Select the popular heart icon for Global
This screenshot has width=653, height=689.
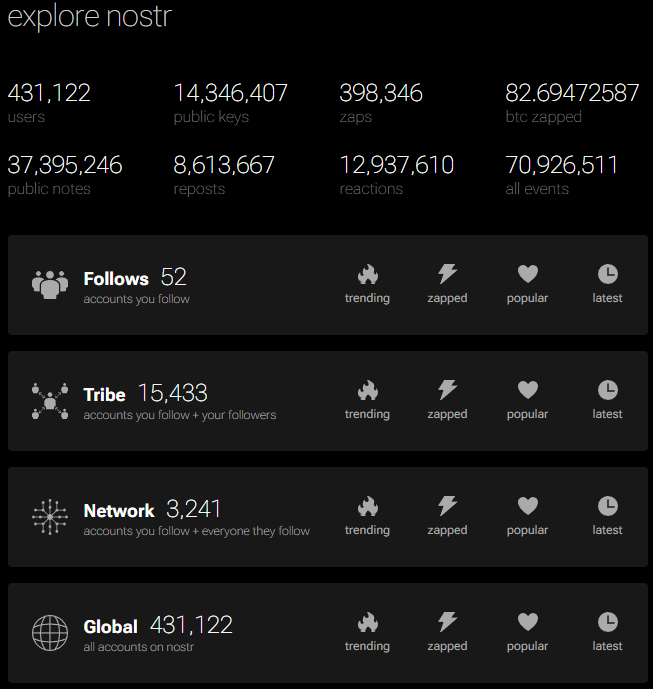(527, 622)
